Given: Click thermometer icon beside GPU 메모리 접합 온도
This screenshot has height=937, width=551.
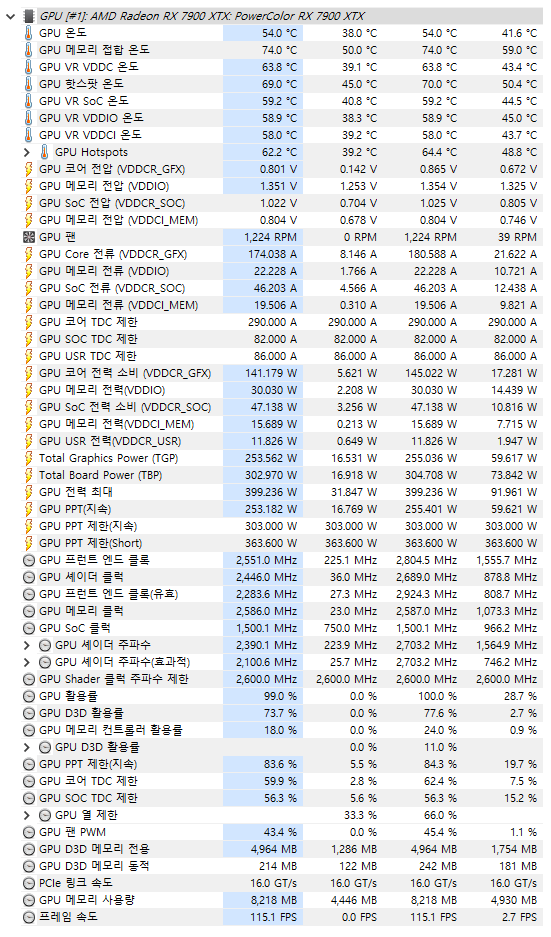Looking at the screenshot, I should (29, 50).
